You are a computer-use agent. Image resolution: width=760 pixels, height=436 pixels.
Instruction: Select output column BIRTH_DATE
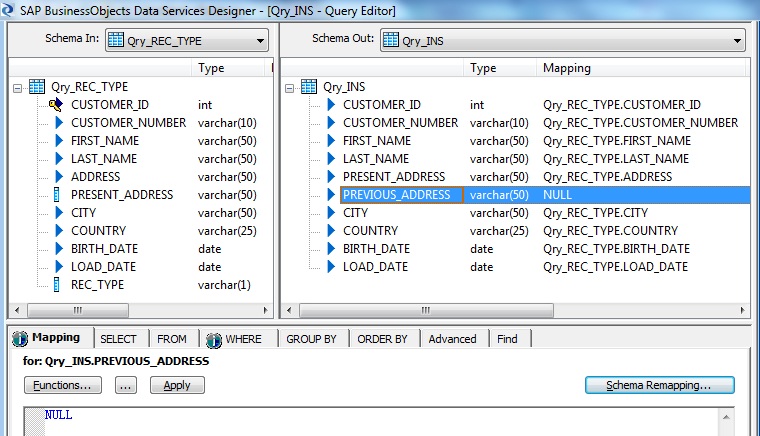click(376, 249)
